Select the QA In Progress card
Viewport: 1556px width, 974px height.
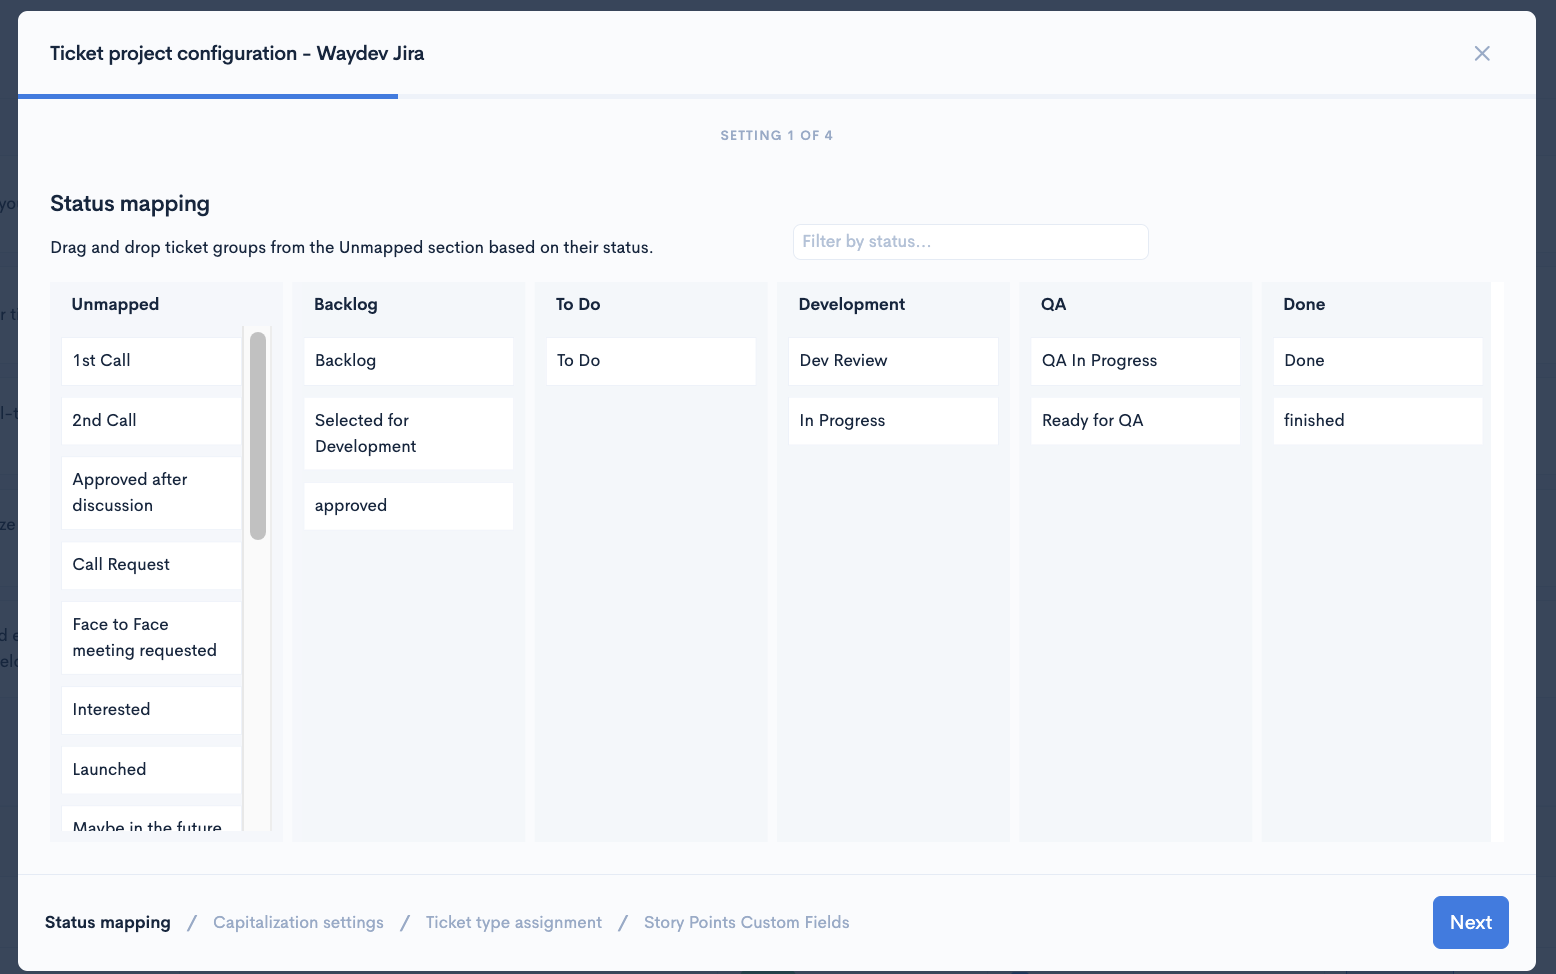tap(1135, 361)
